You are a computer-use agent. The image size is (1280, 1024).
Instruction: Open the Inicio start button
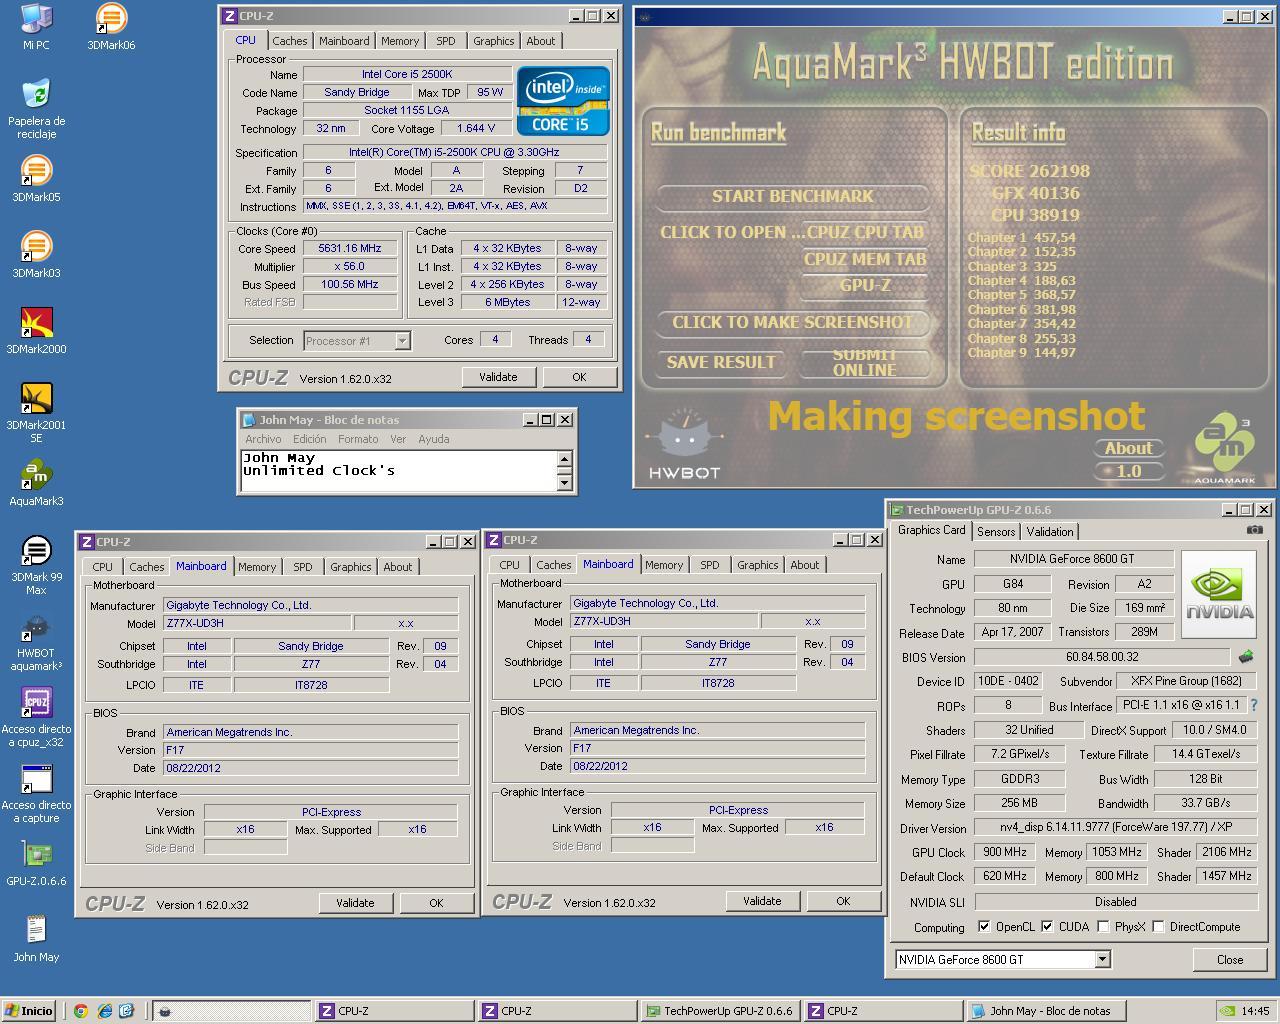[29, 1011]
